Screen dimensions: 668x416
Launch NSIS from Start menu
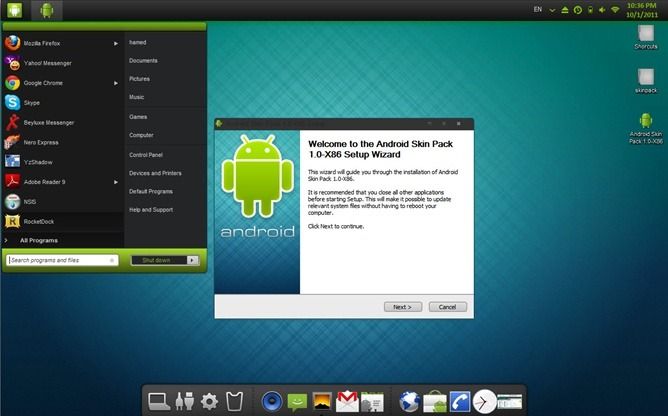63,202
